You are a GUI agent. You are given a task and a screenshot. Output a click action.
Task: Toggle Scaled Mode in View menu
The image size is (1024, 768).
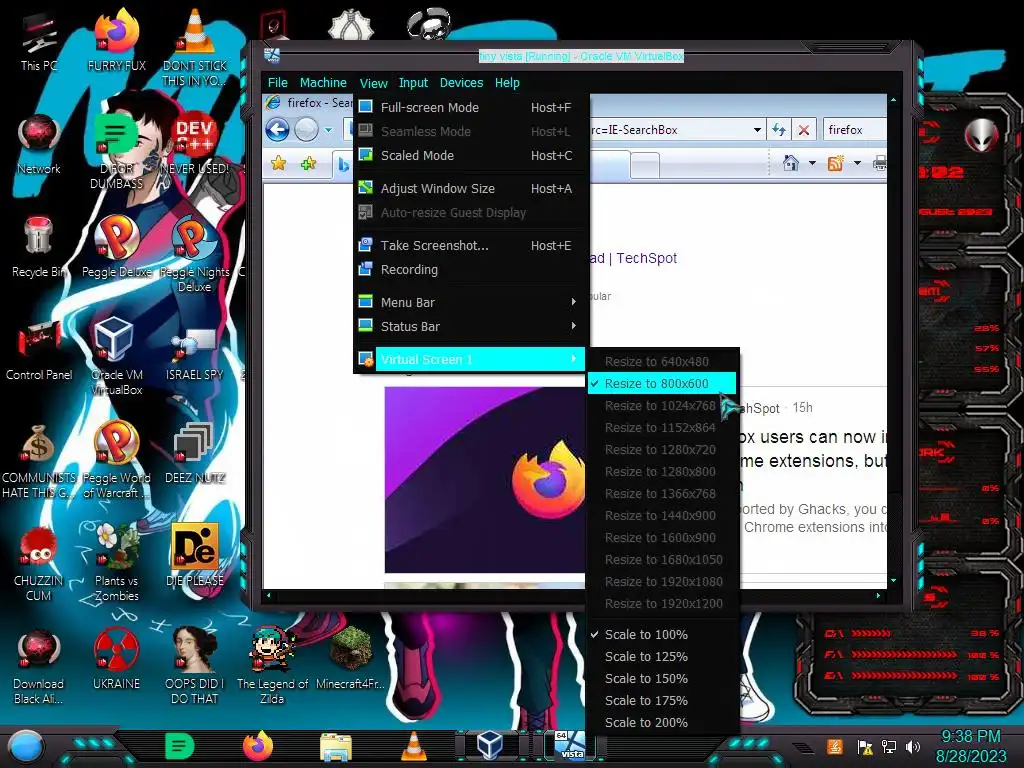coord(470,155)
